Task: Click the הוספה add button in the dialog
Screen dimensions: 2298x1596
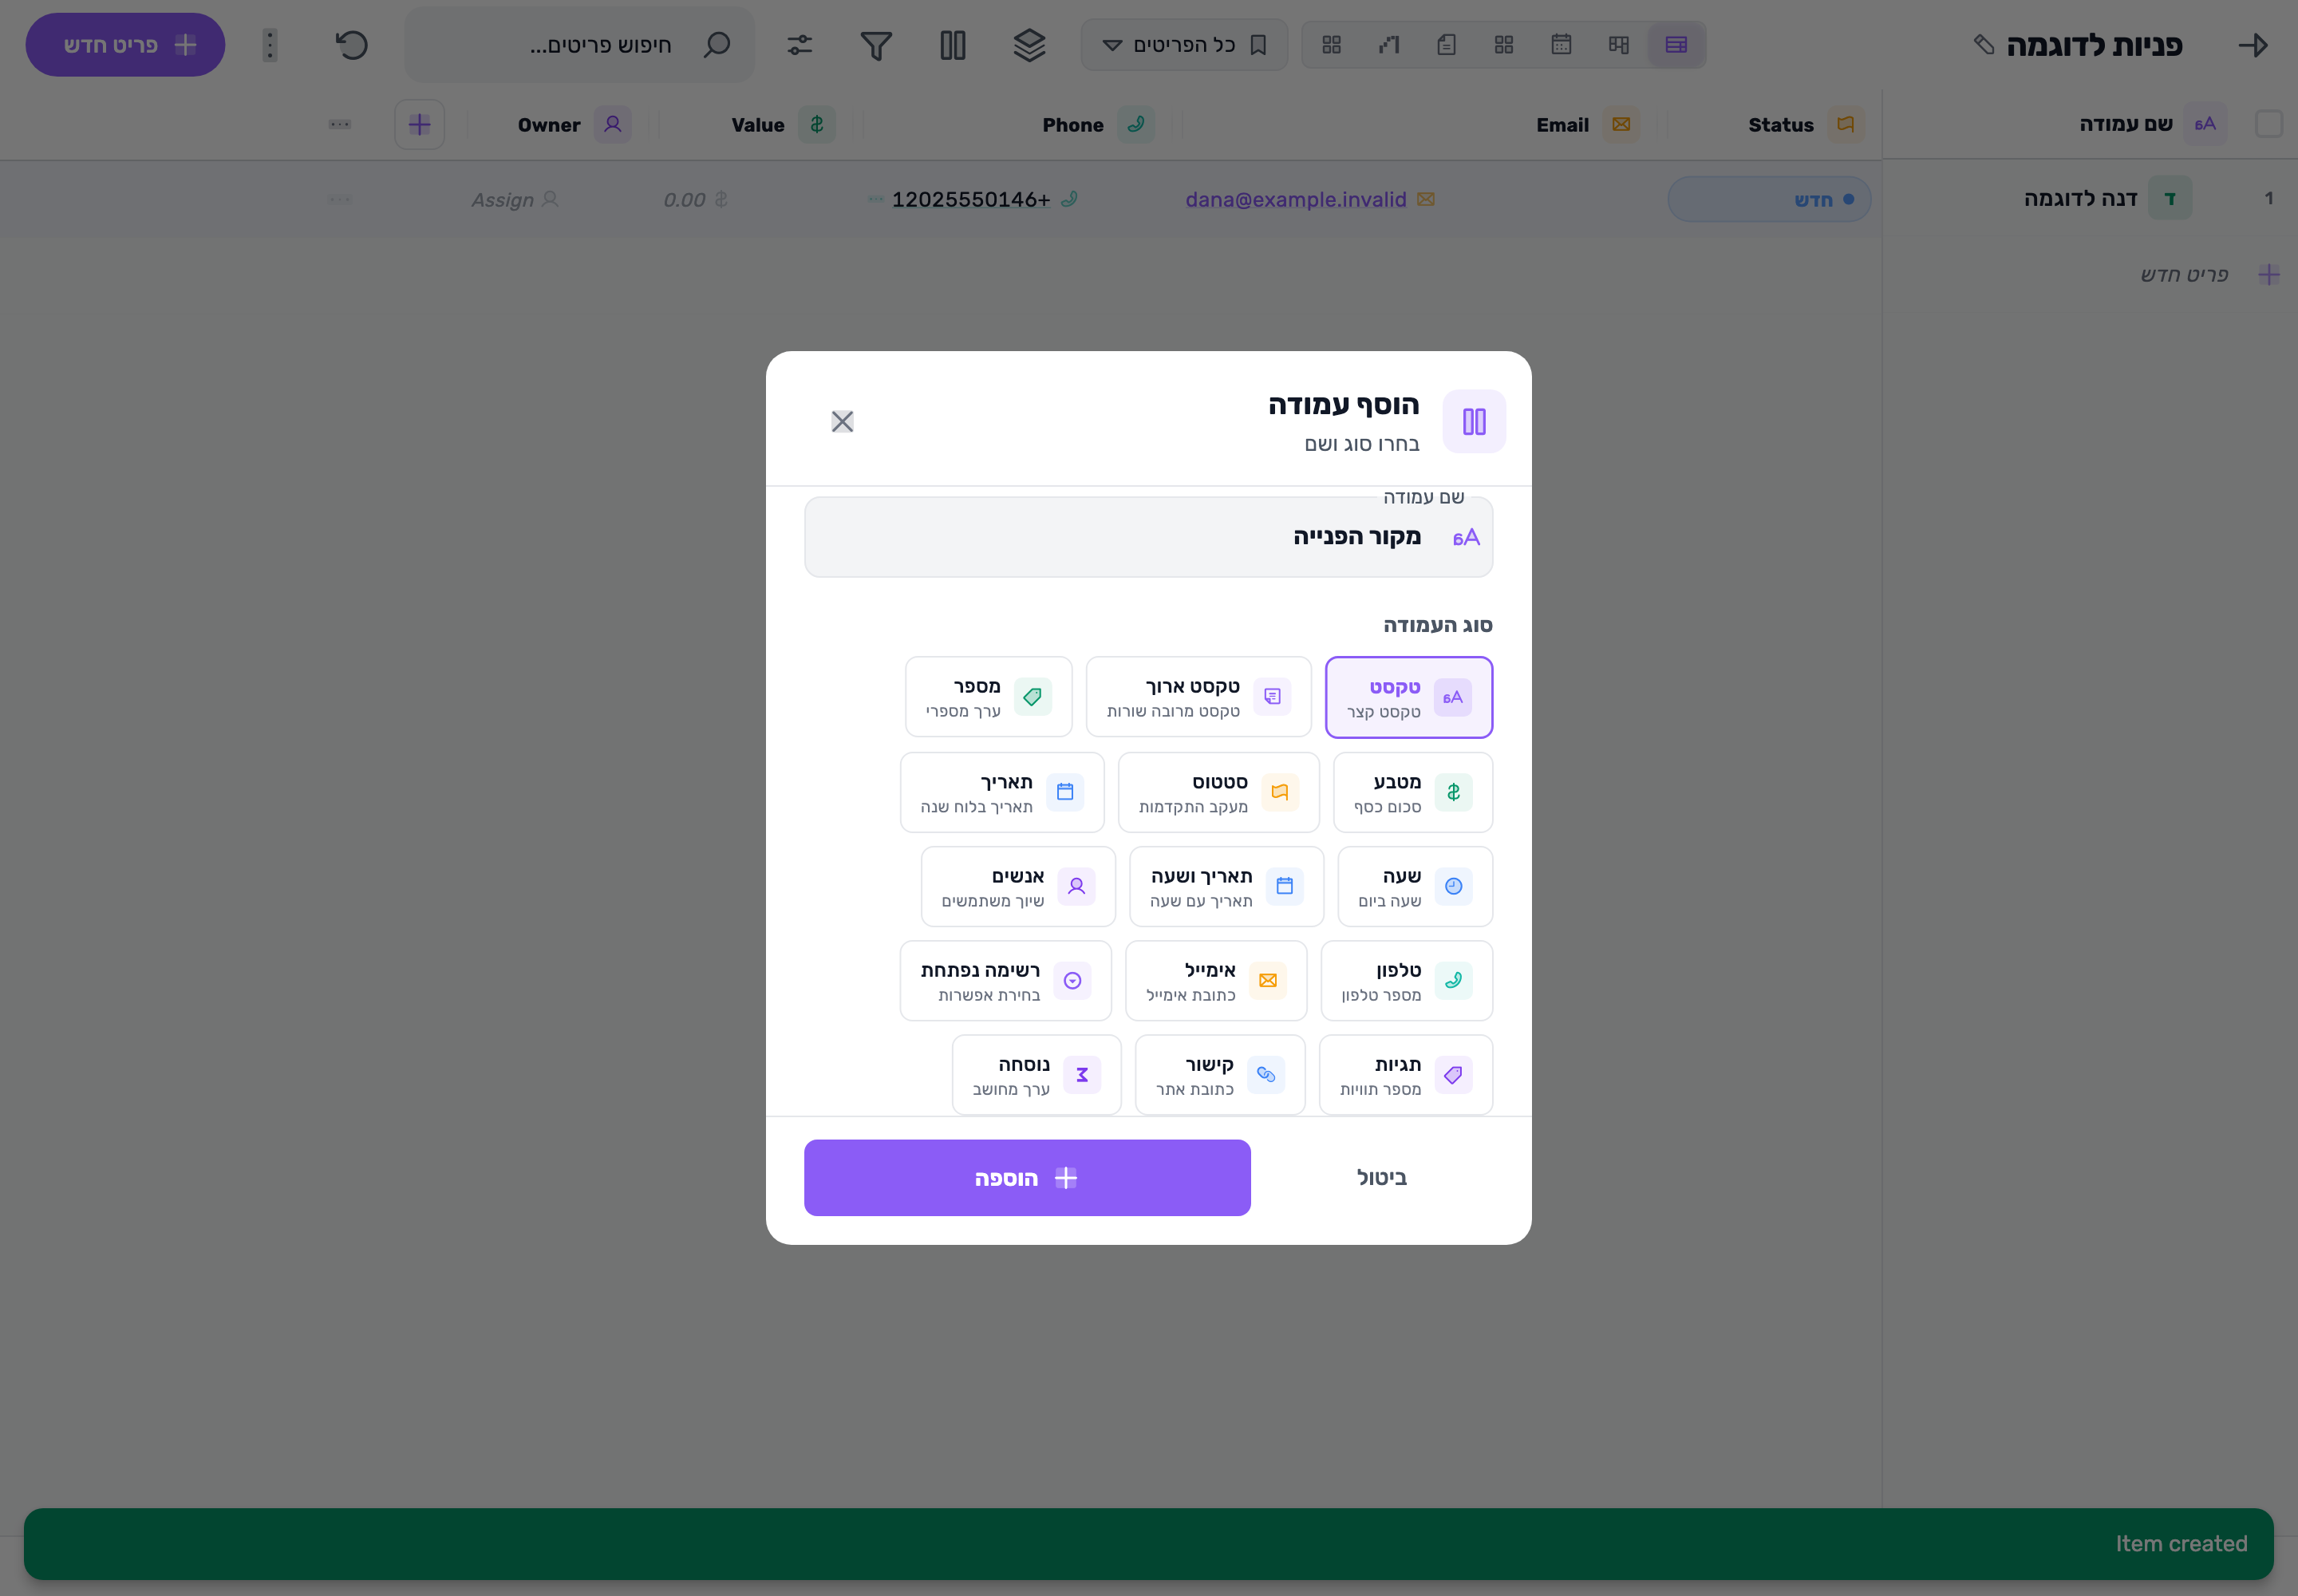Action: [1027, 1178]
